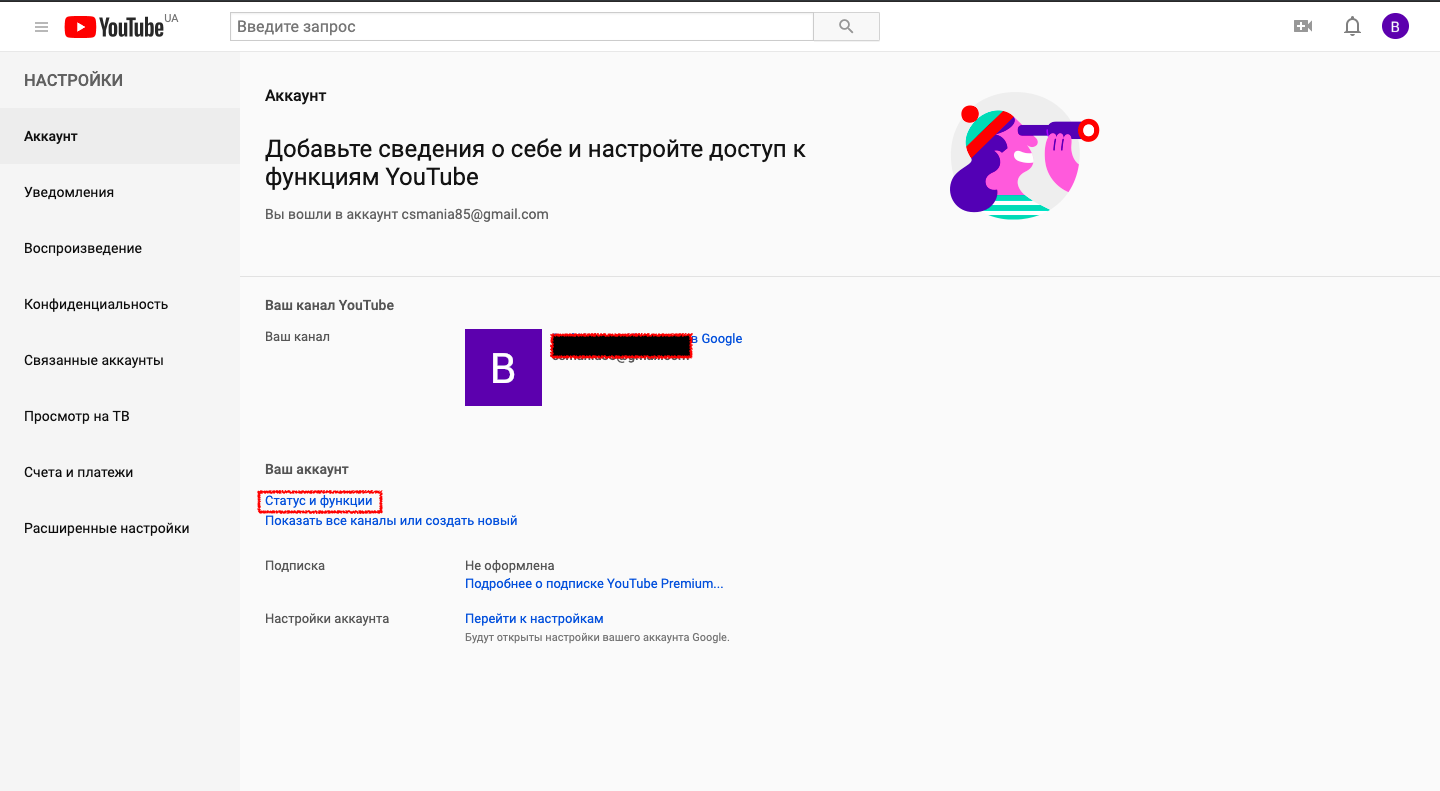1440x791 pixels.
Task: Open the account avatar menu
Action: [x=1395, y=27]
